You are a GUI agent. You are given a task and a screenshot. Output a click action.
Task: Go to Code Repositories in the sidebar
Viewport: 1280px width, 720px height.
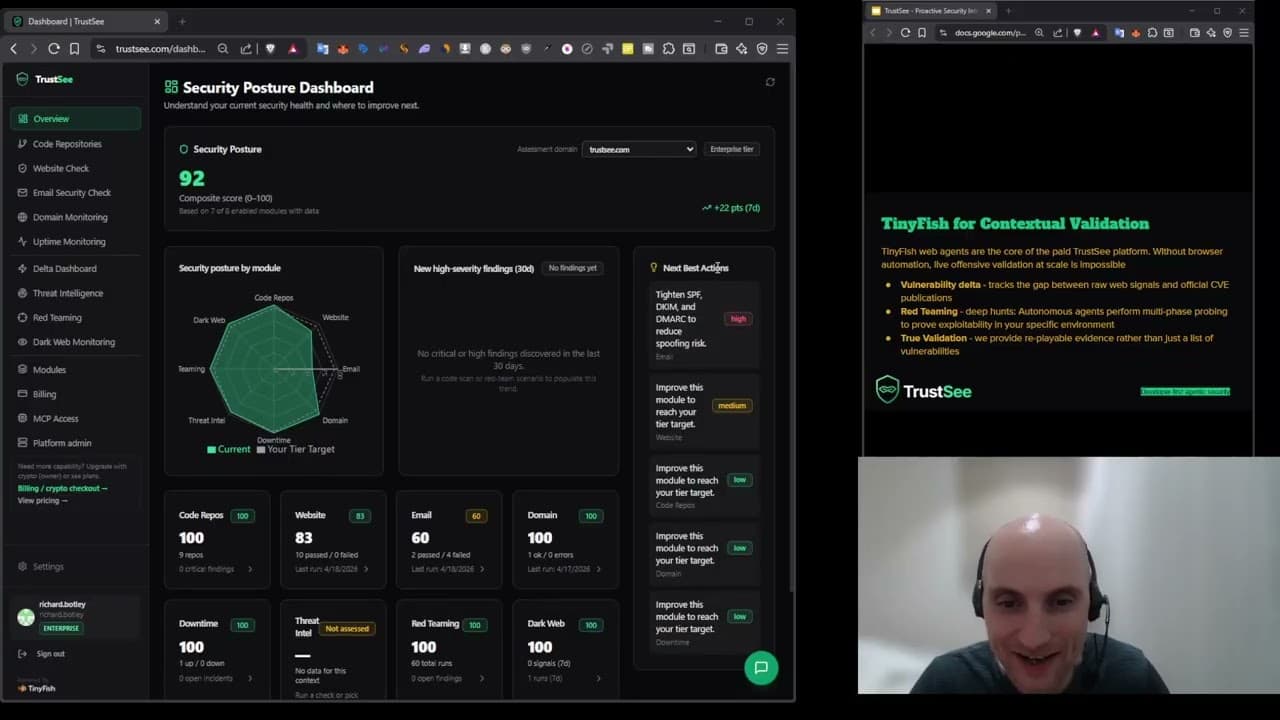[x=75, y=144]
